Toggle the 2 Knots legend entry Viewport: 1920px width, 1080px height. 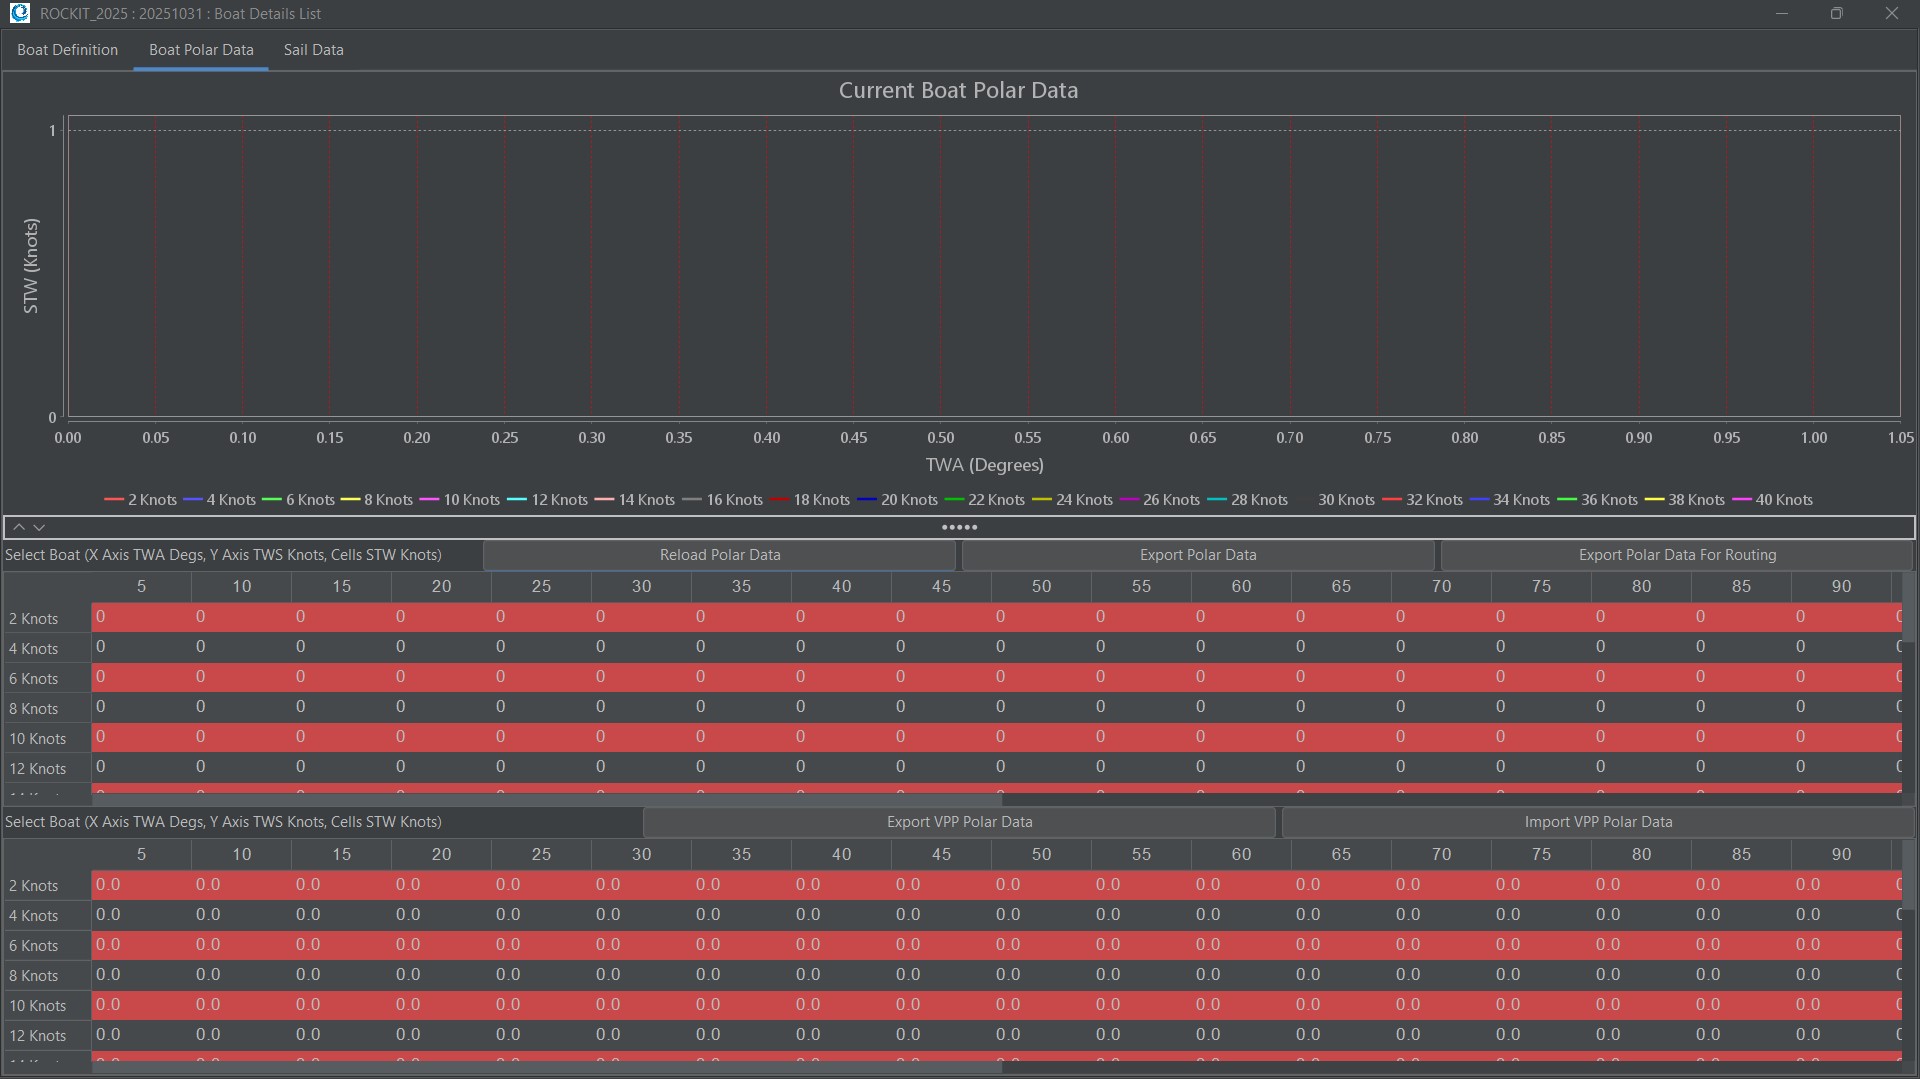pos(141,500)
